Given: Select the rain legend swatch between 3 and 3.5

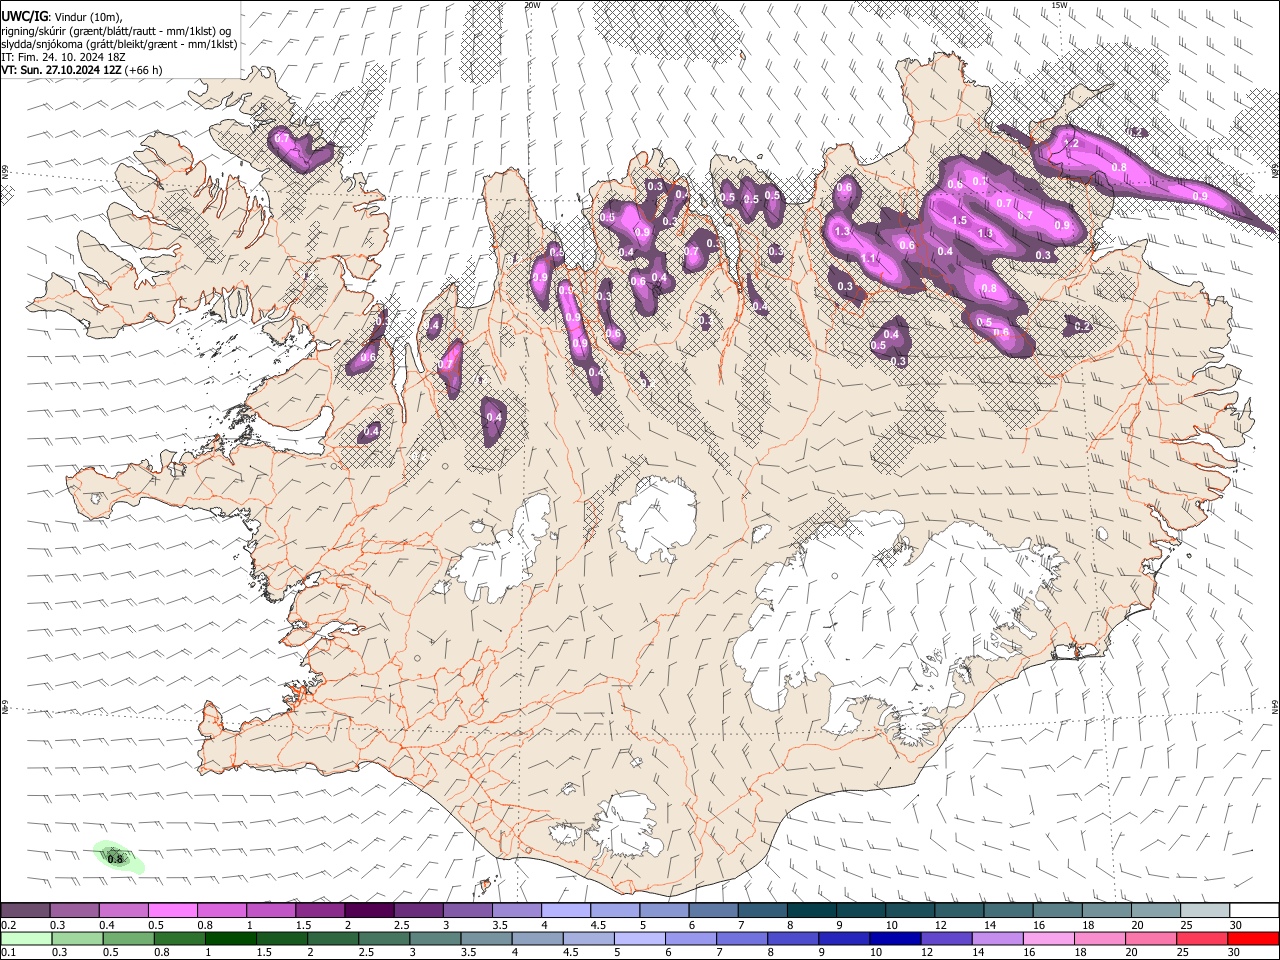Looking at the screenshot, I should (436, 938).
